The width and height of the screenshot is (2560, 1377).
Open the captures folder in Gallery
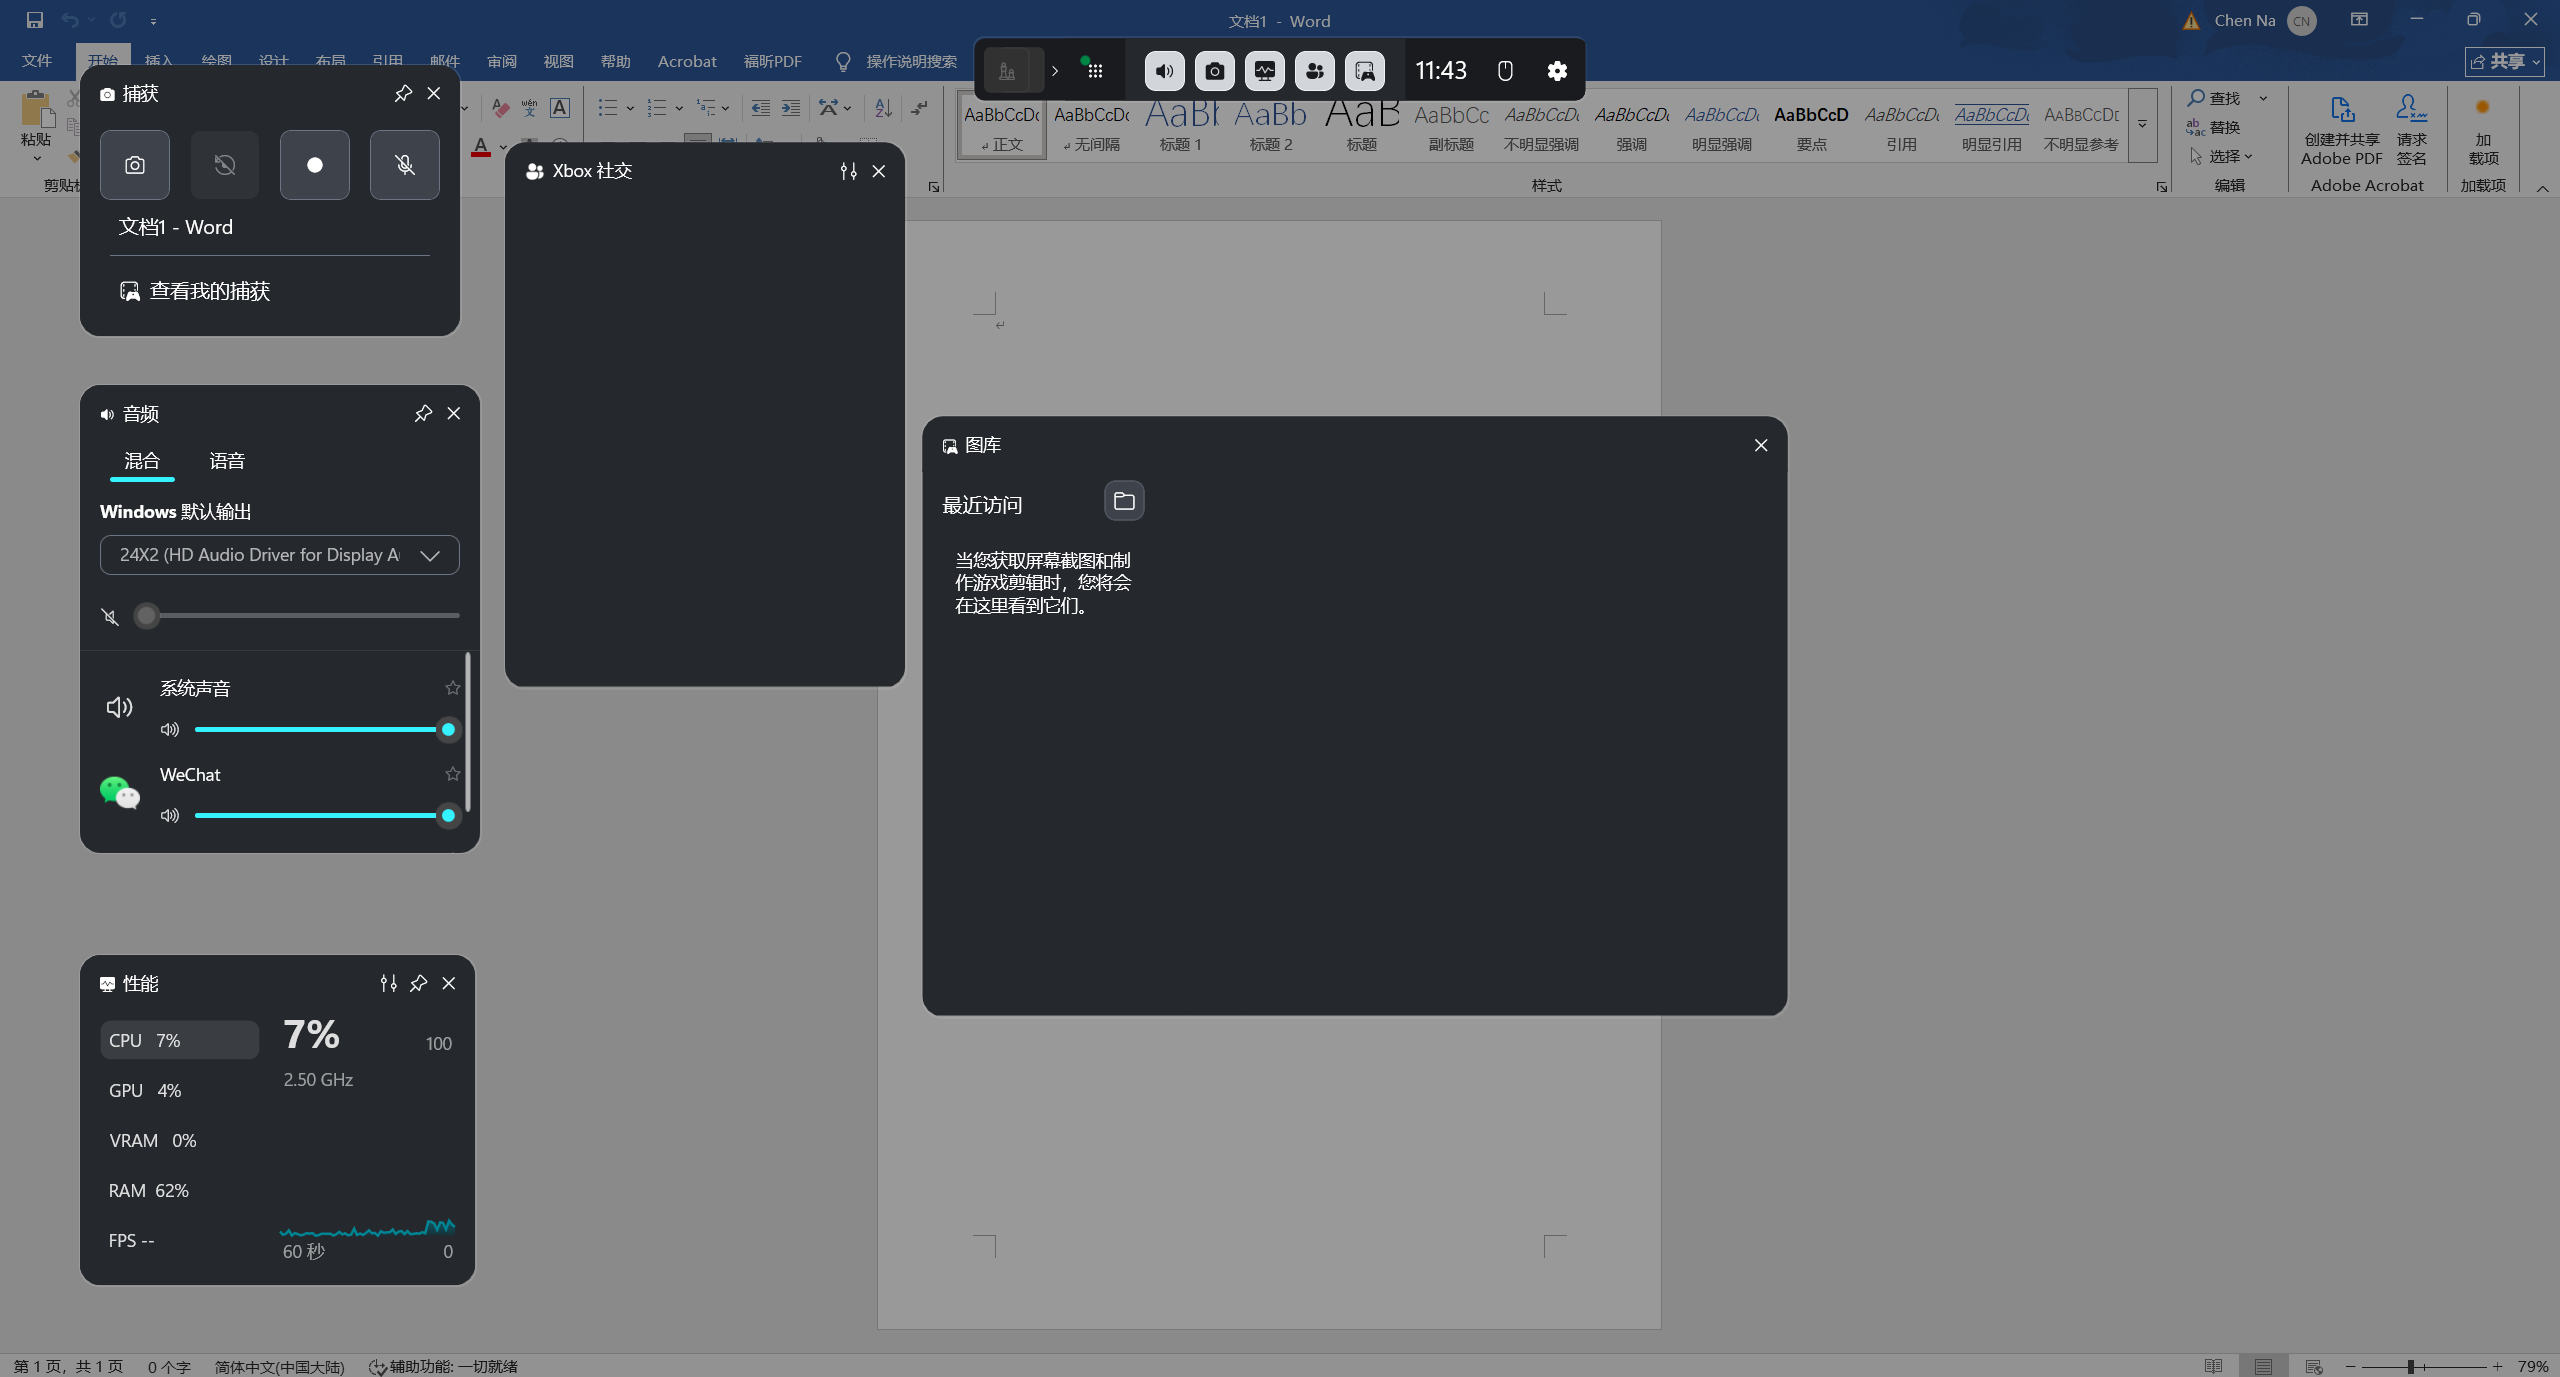[x=1124, y=501]
